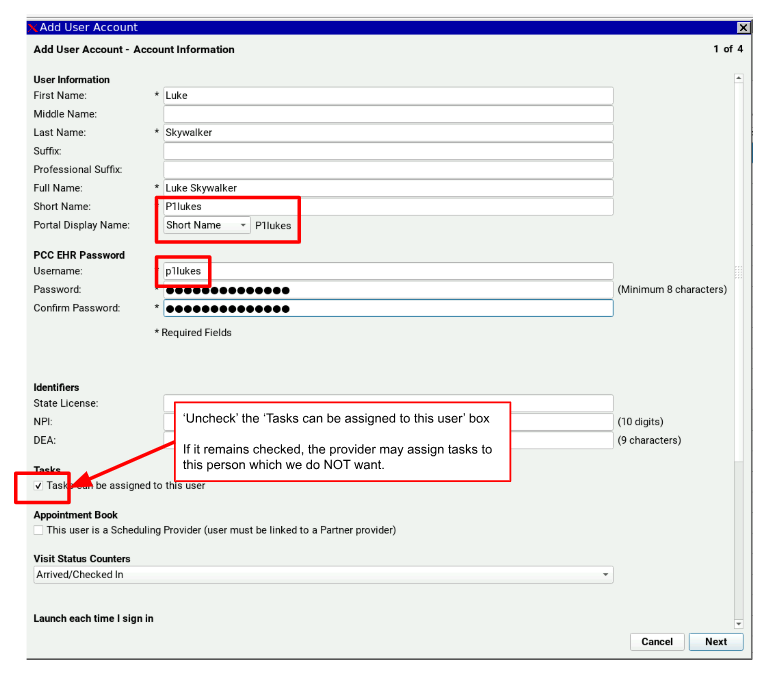
Task: Open the Portal Display Name dropdown
Action: pos(207,225)
